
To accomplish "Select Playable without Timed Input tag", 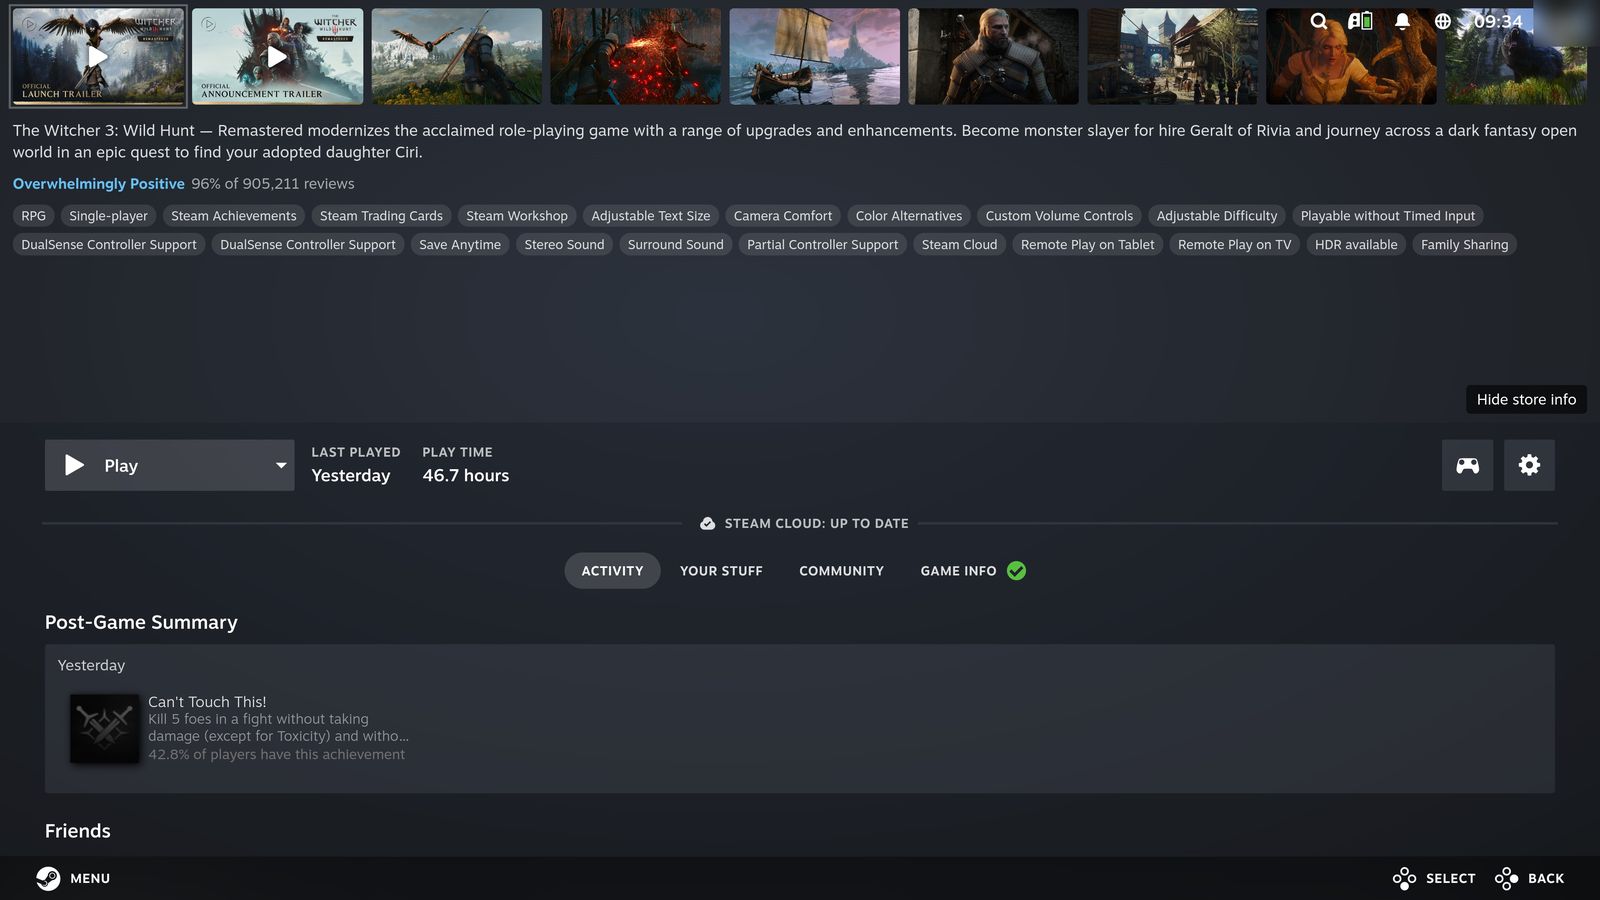I will (1387, 216).
